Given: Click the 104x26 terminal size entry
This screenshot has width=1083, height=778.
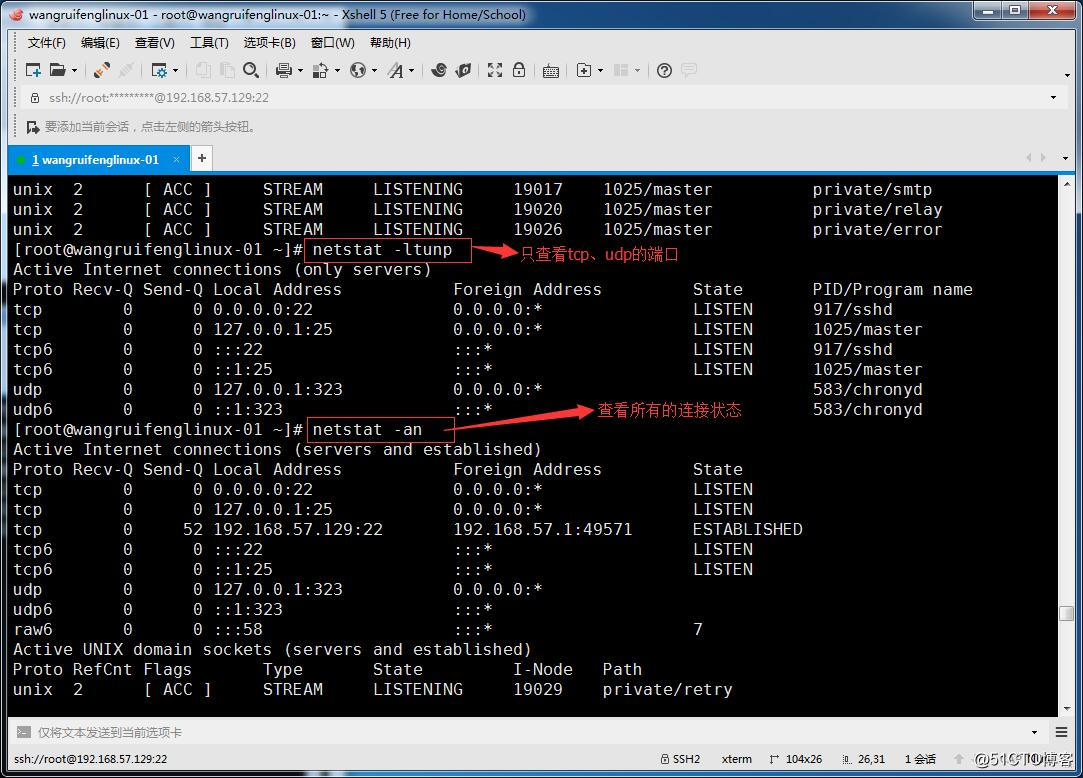Looking at the screenshot, I should [796, 759].
